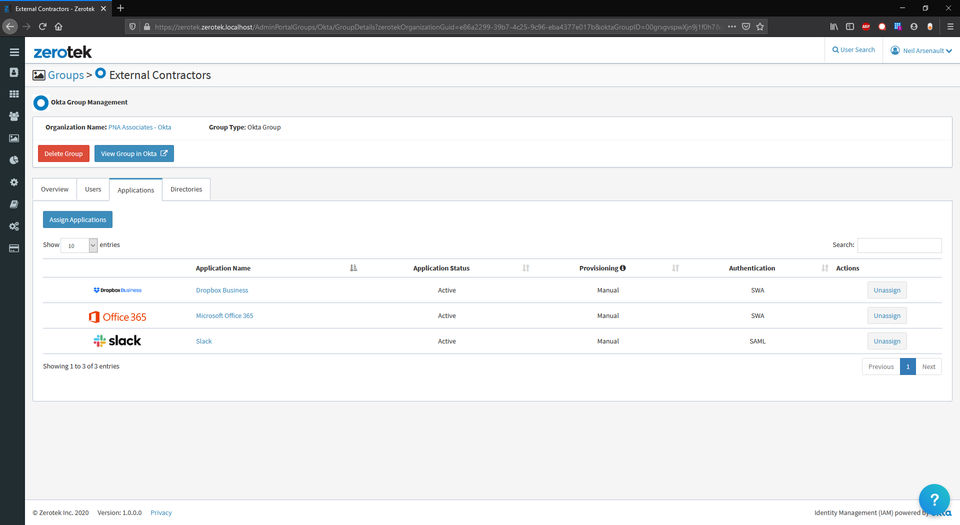Open the Privacy link in footer
The width and height of the screenshot is (960, 525).
click(161, 513)
